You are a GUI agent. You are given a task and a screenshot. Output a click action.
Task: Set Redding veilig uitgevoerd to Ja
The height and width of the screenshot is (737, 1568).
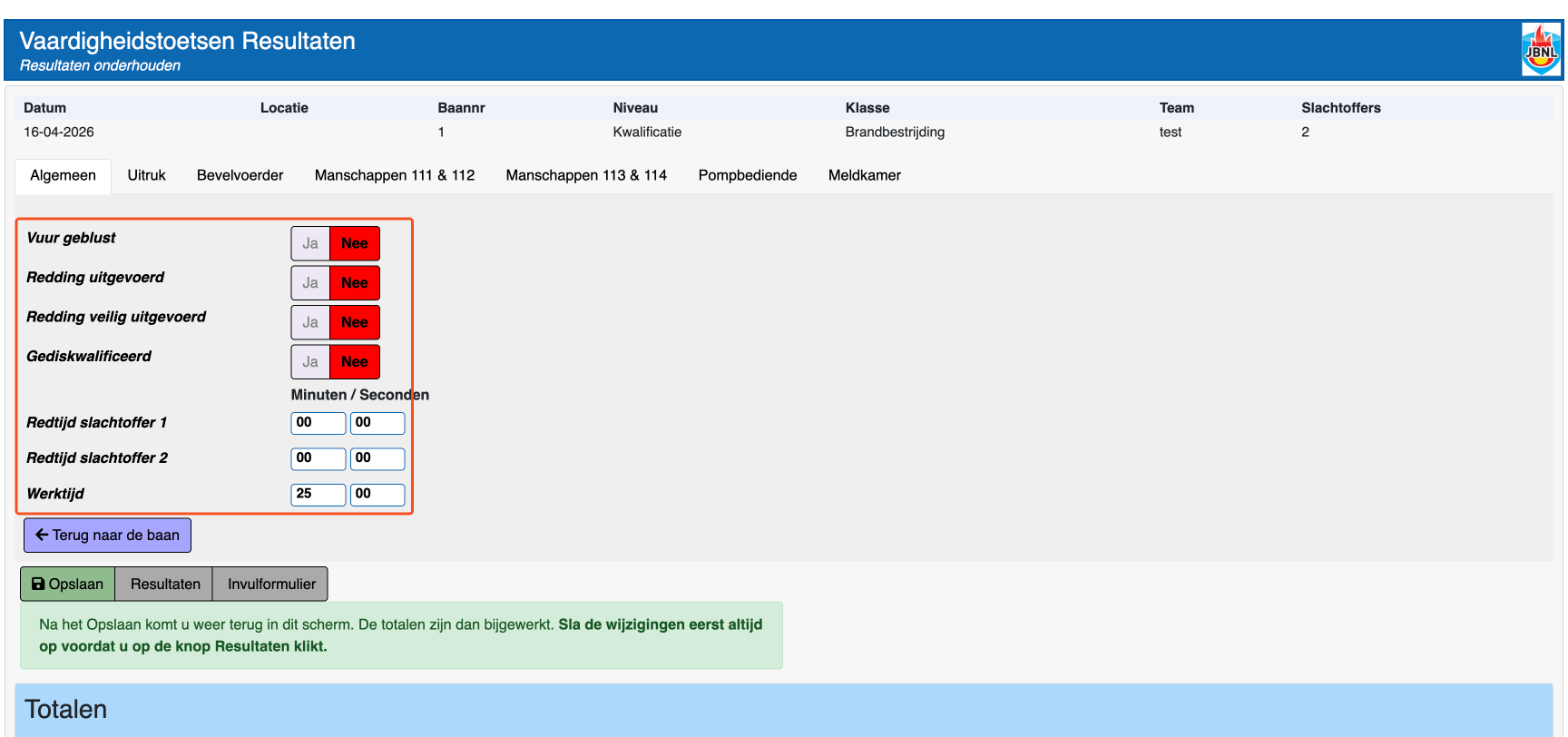pyautogui.click(x=310, y=322)
